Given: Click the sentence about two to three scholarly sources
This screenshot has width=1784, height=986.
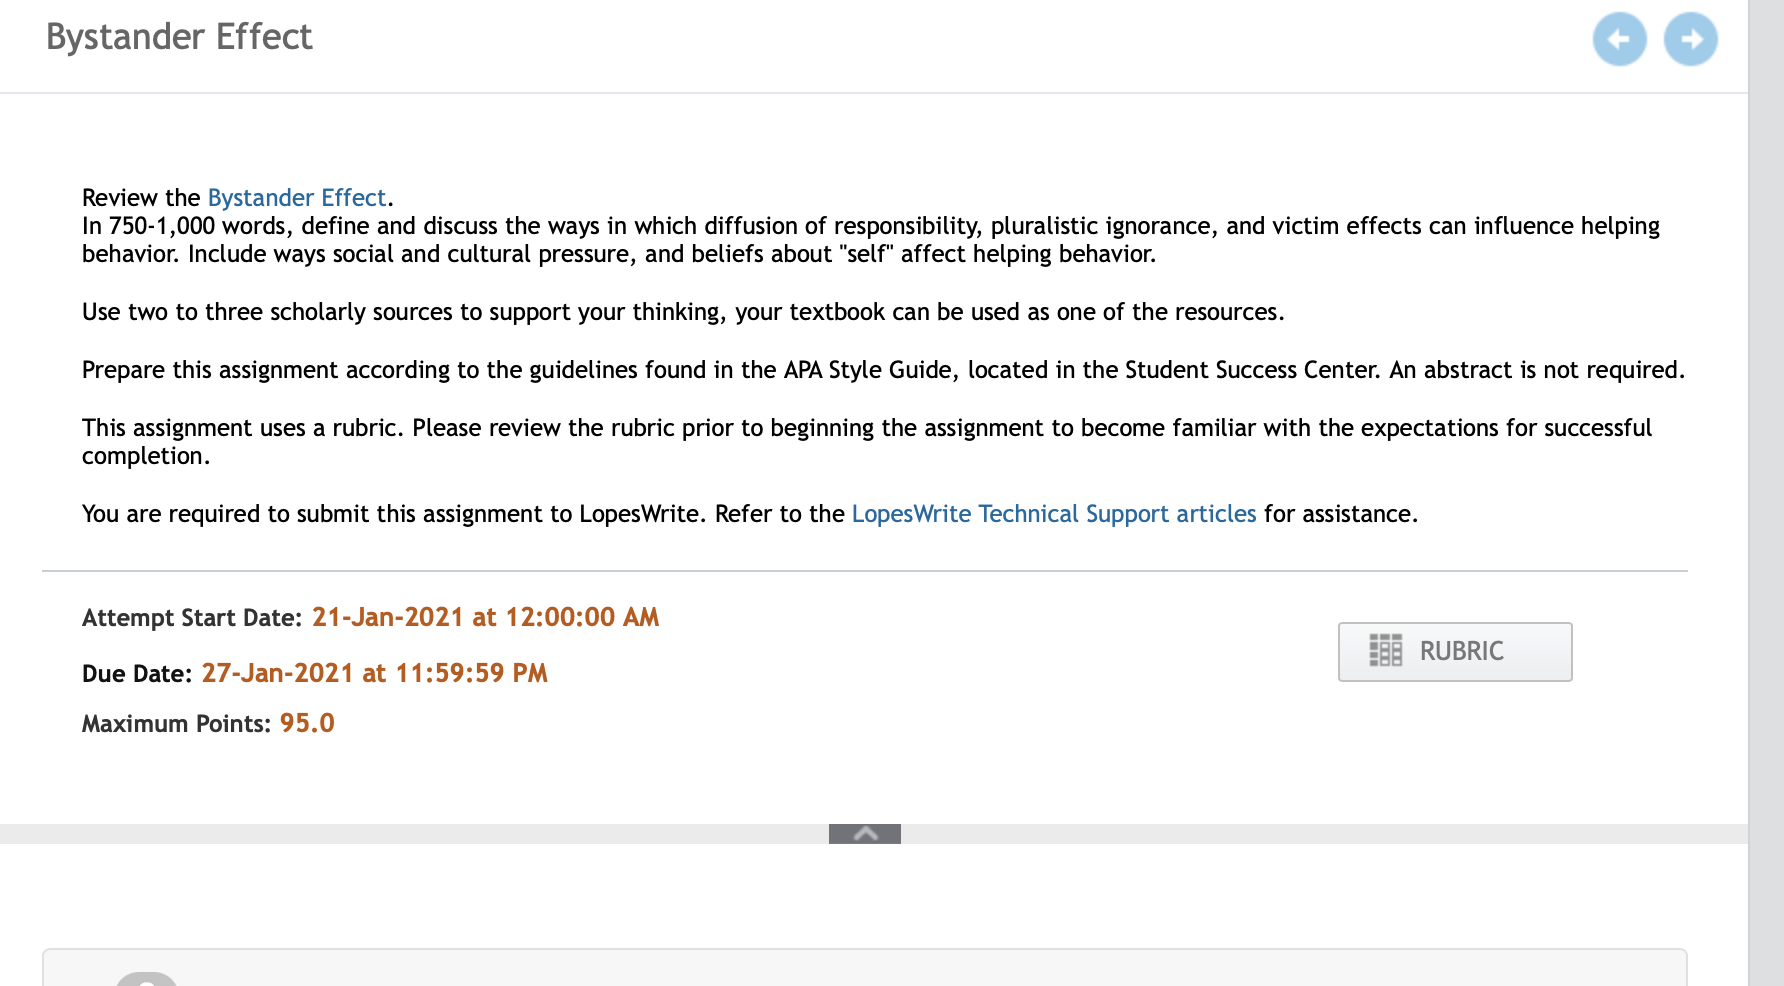Looking at the screenshot, I should pyautogui.click(x=683, y=312).
